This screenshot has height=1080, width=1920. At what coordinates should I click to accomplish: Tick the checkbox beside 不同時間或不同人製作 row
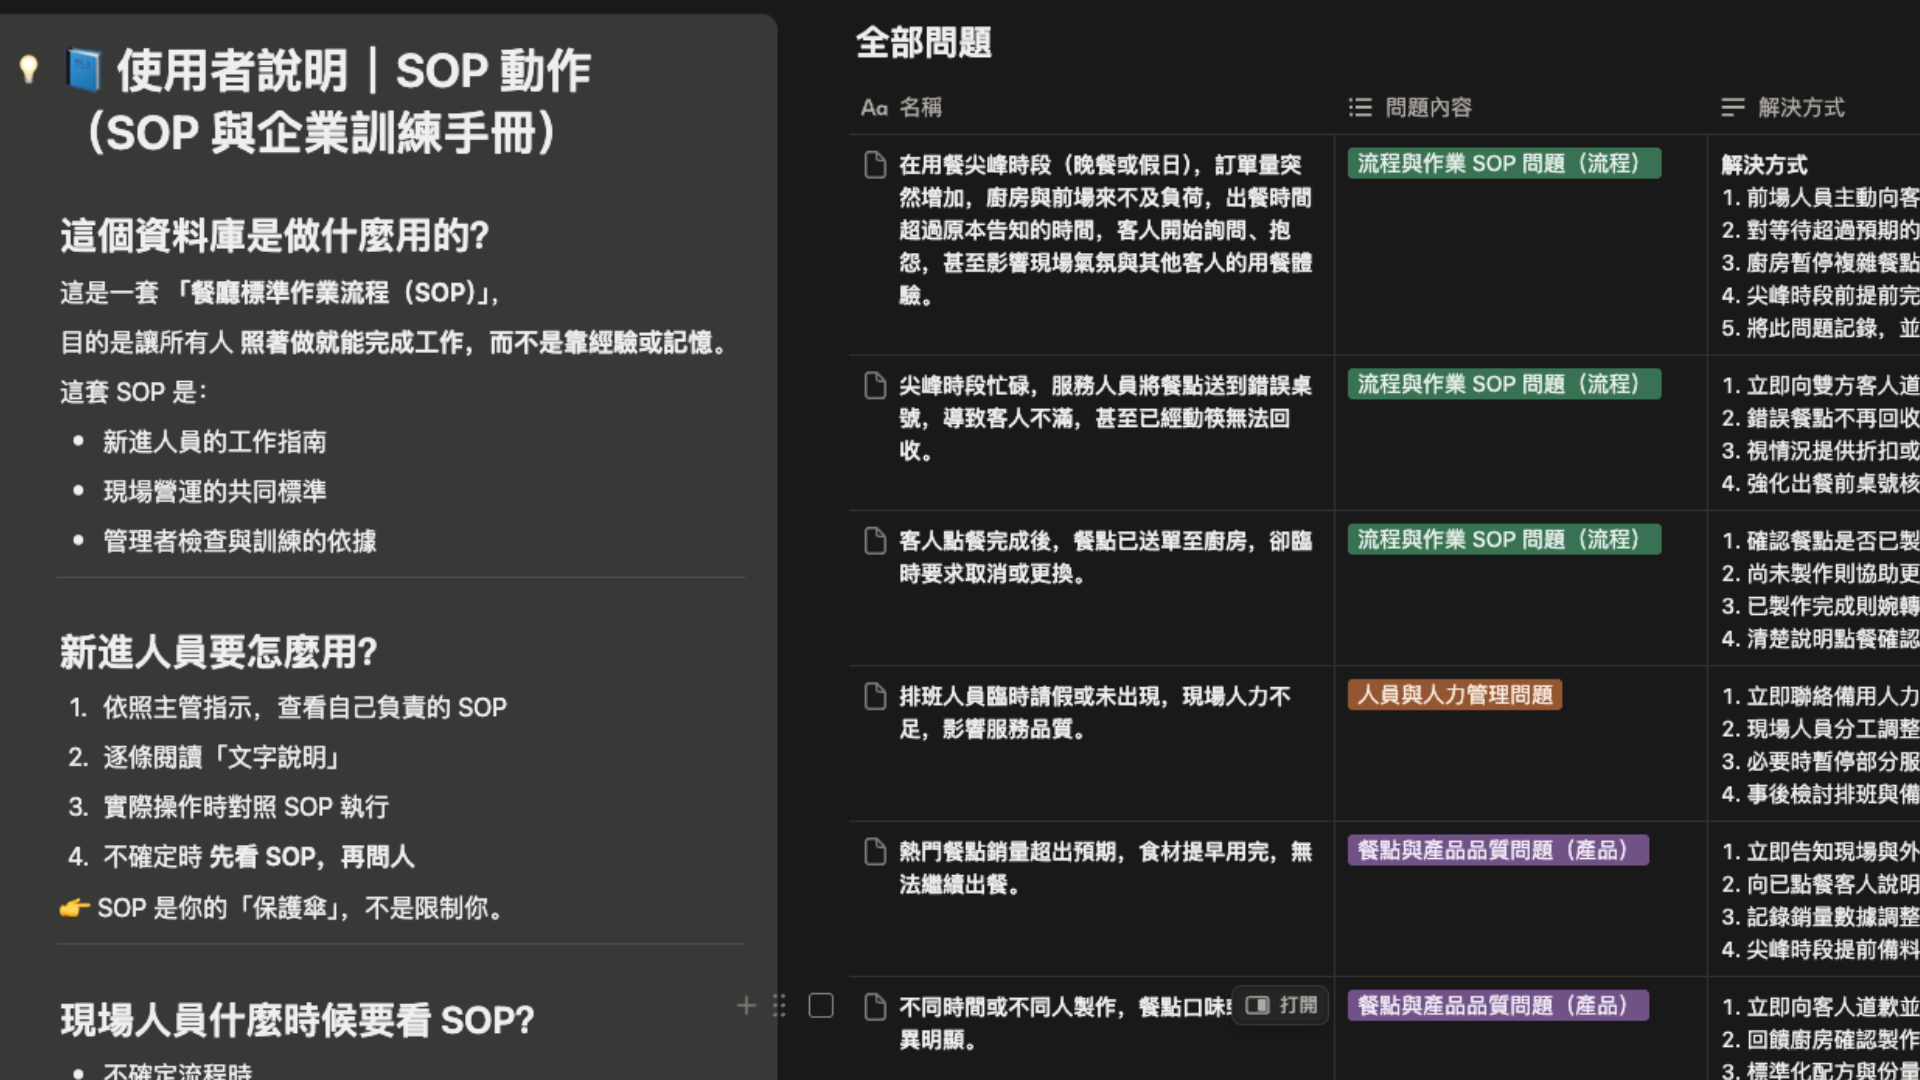coord(821,1005)
